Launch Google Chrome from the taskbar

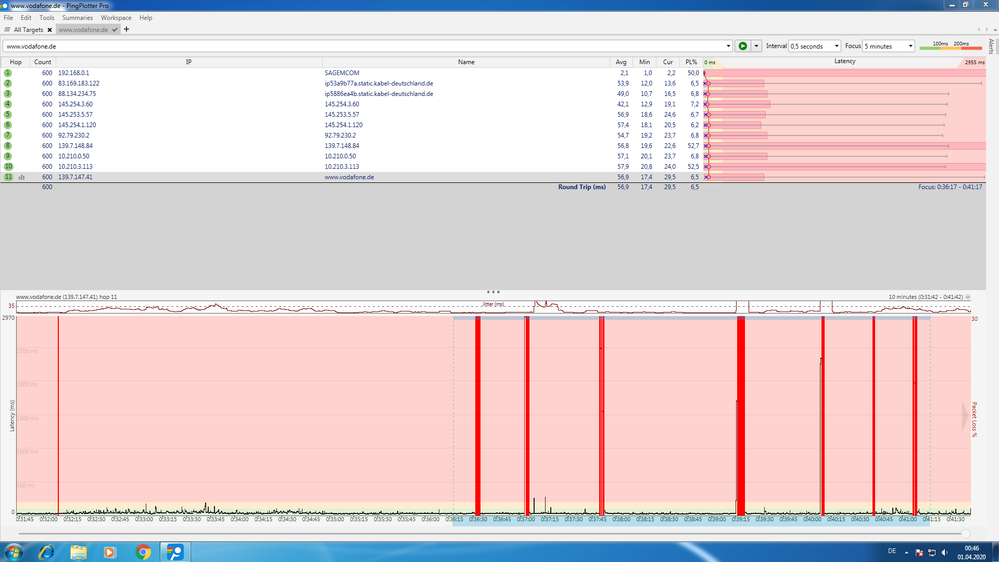point(143,552)
